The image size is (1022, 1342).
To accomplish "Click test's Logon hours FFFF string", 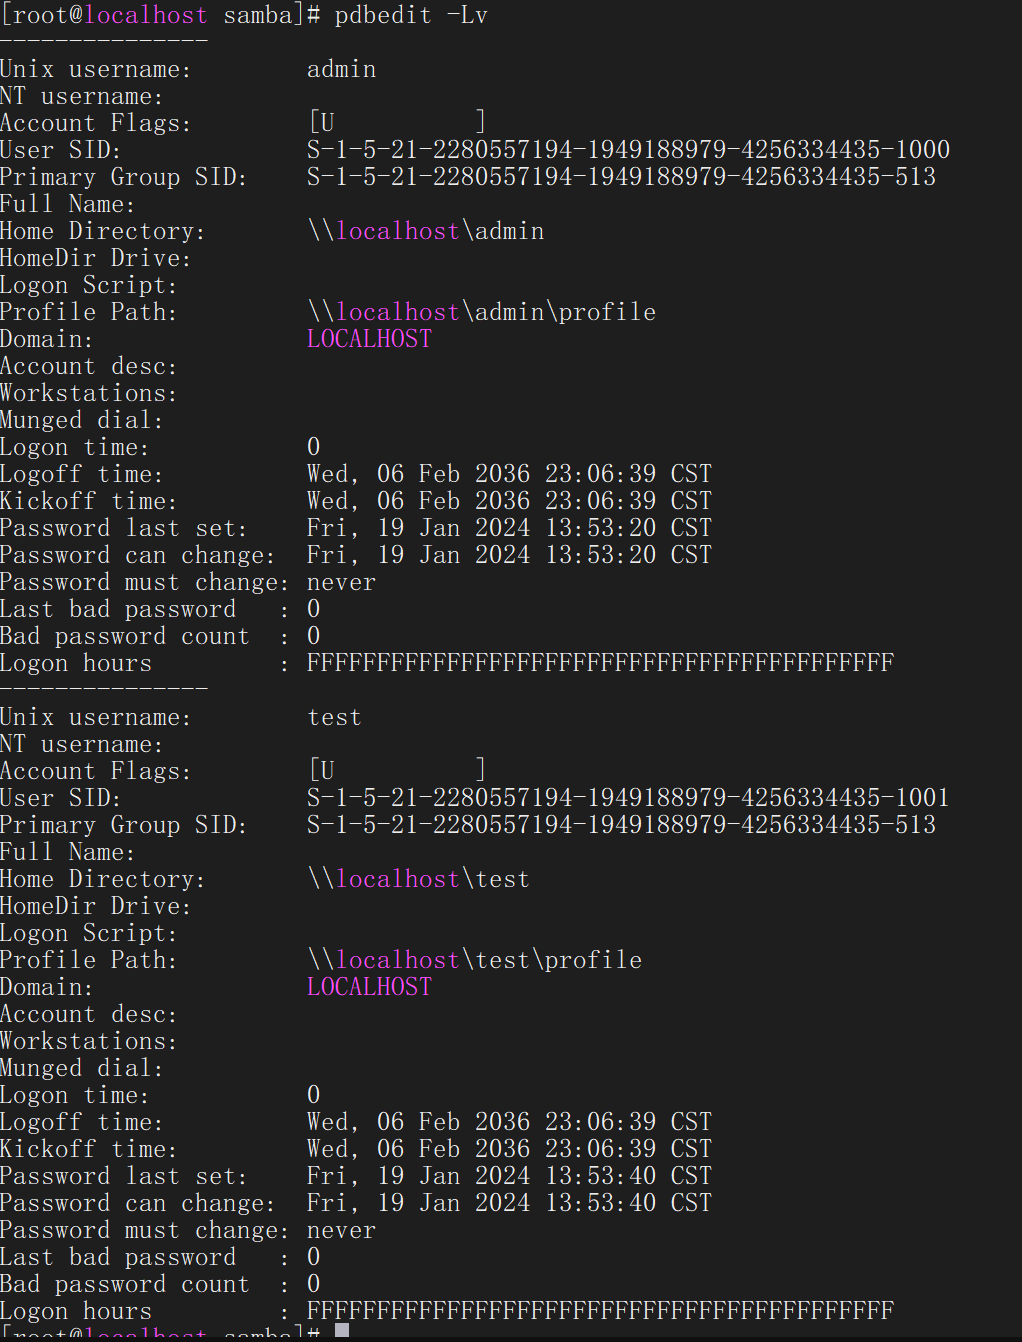I will pos(600,1311).
